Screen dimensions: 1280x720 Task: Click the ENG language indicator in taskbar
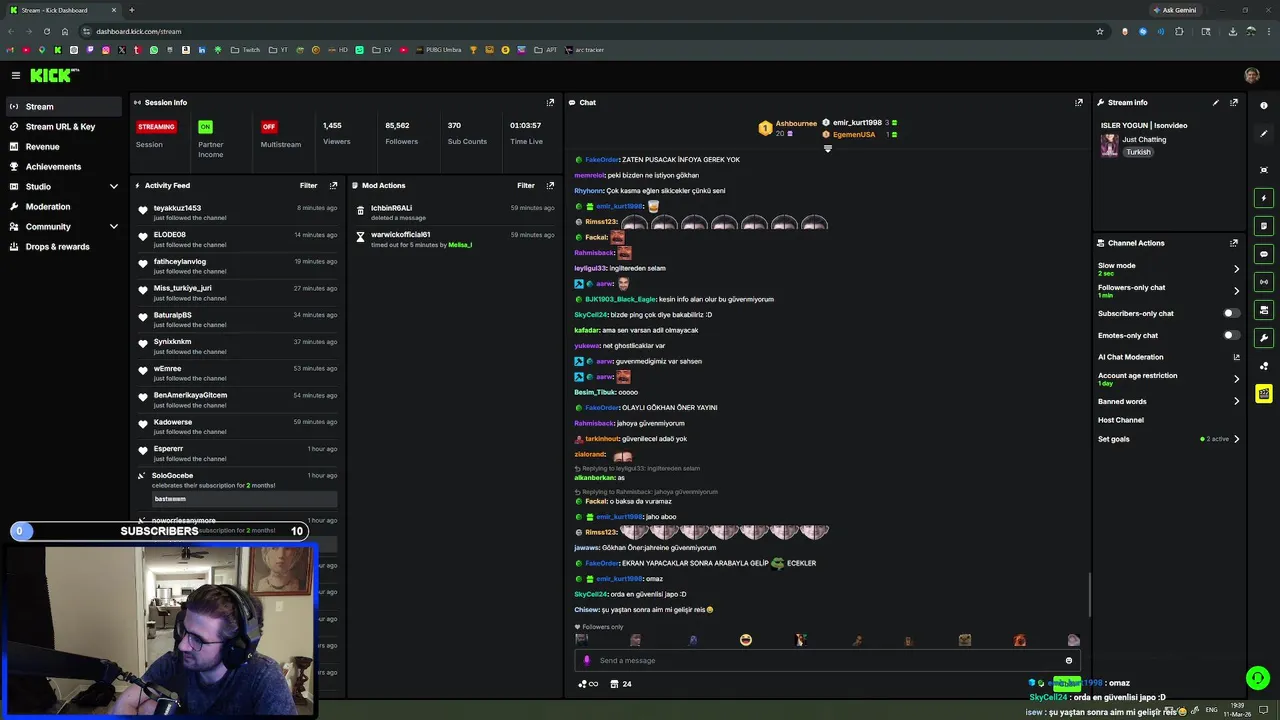click(x=1212, y=709)
